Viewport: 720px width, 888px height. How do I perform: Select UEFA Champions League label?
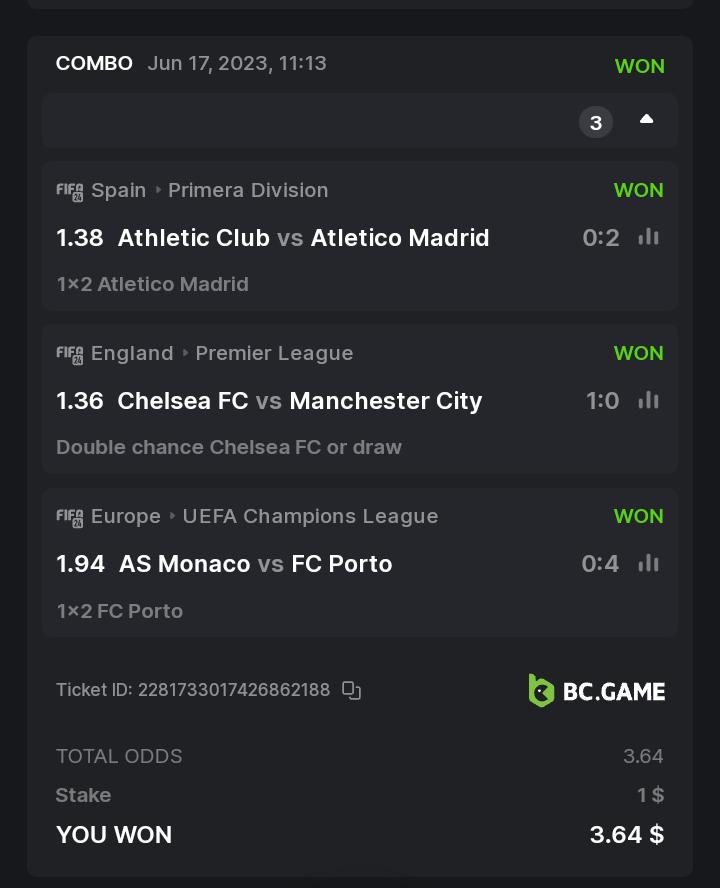click(x=310, y=516)
